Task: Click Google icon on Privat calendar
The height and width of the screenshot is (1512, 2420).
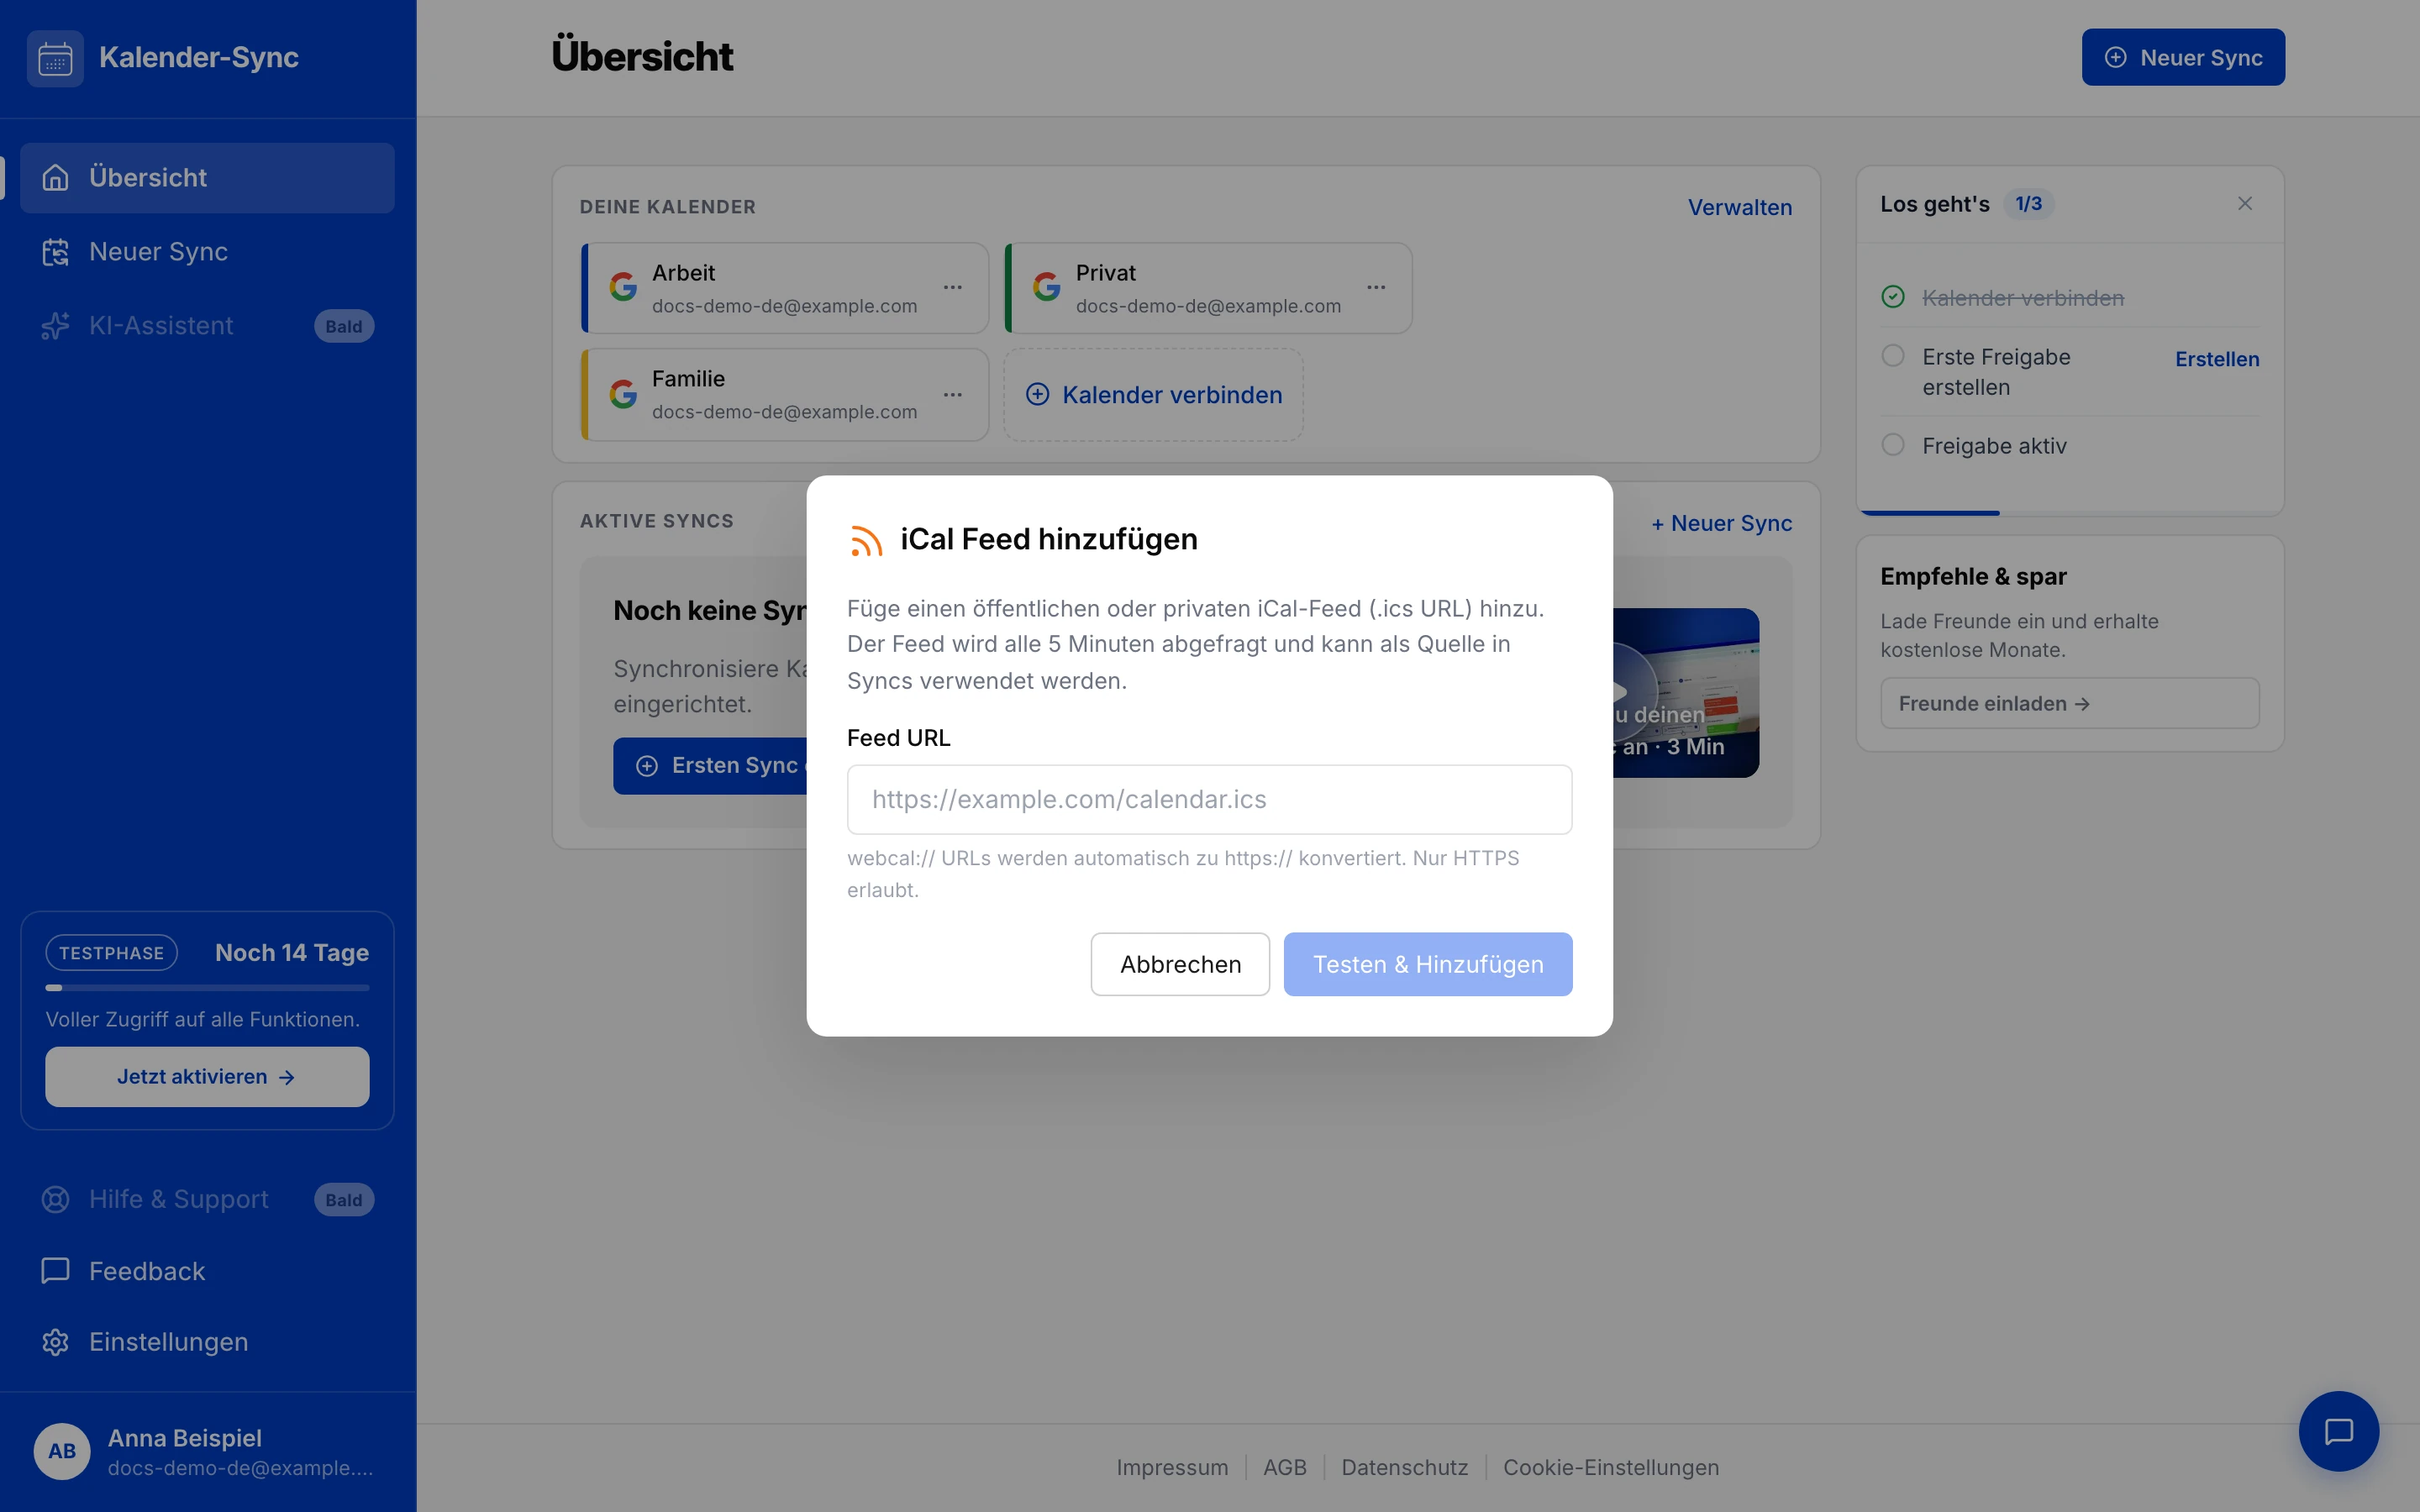Action: point(1047,287)
